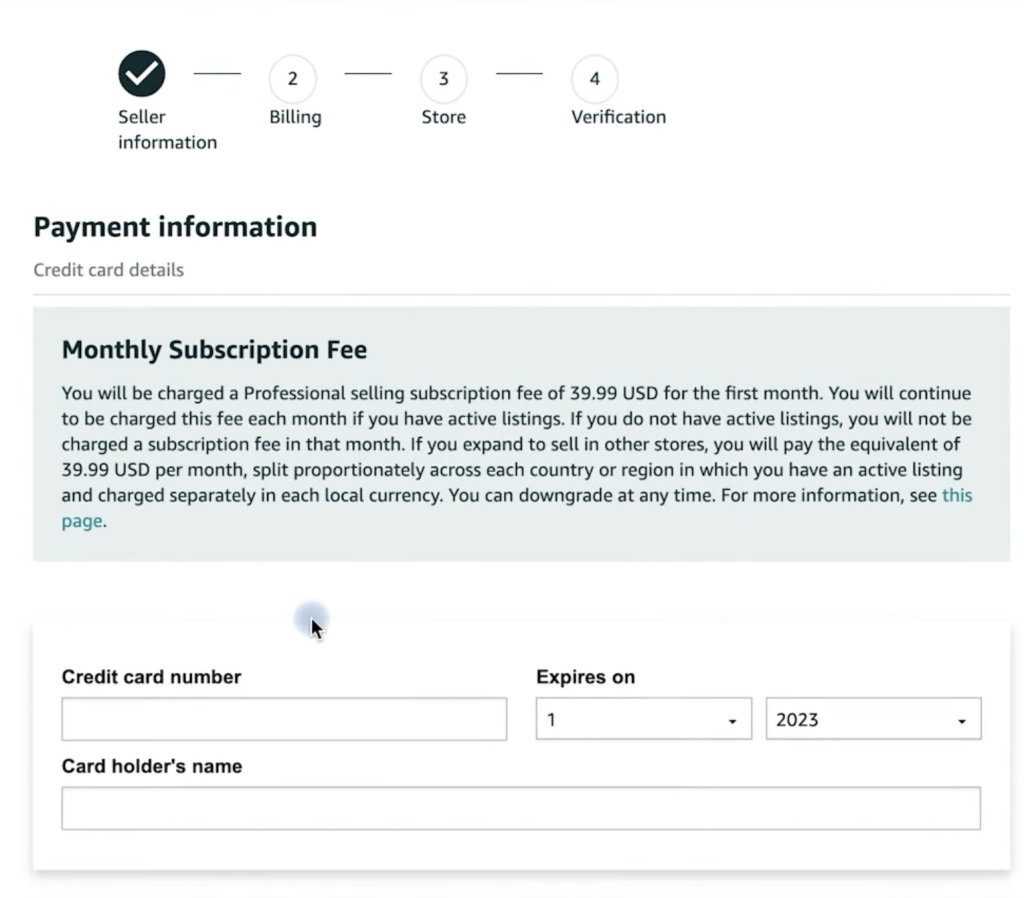This screenshot has height=898, width=1024.
Task: Click the Expires on label
Action: point(585,677)
